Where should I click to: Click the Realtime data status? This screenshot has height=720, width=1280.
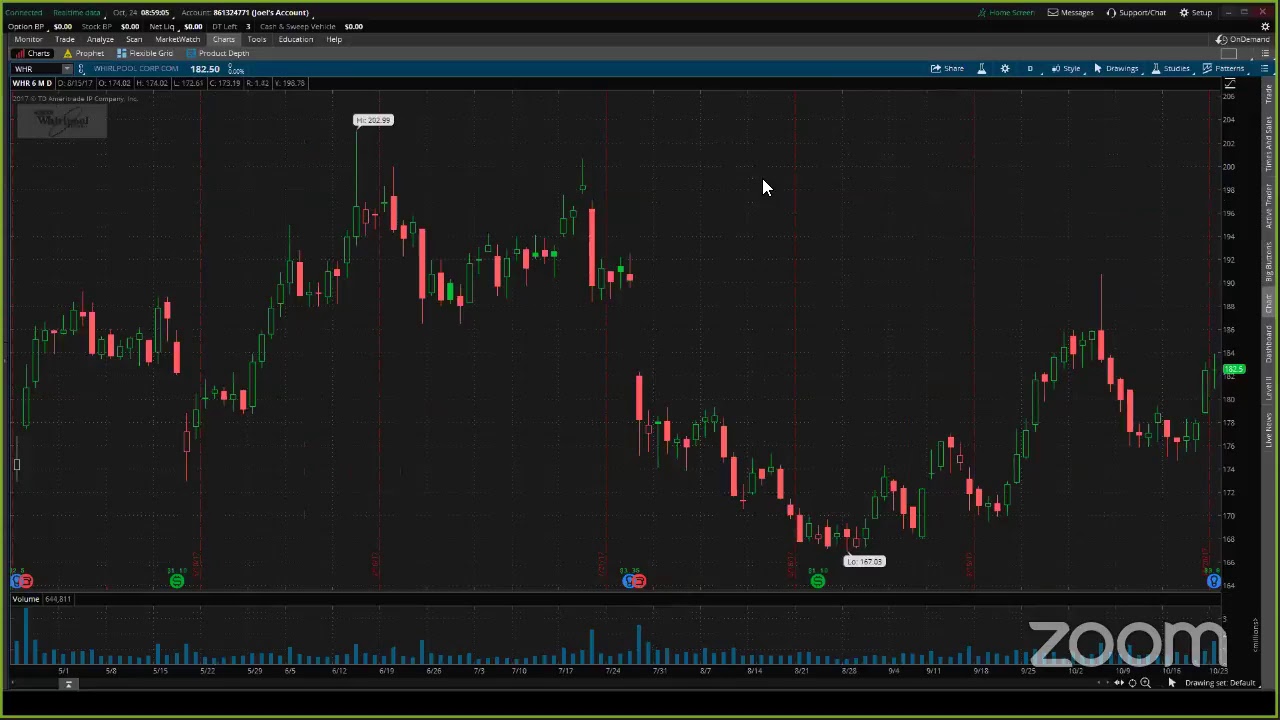(77, 12)
